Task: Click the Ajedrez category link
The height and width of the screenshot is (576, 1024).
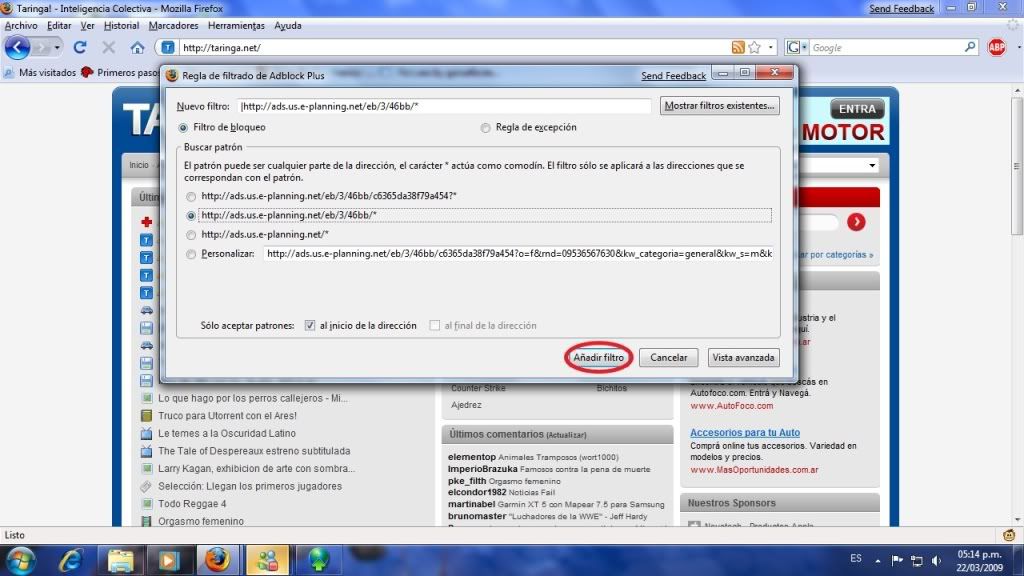Action: (x=466, y=405)
